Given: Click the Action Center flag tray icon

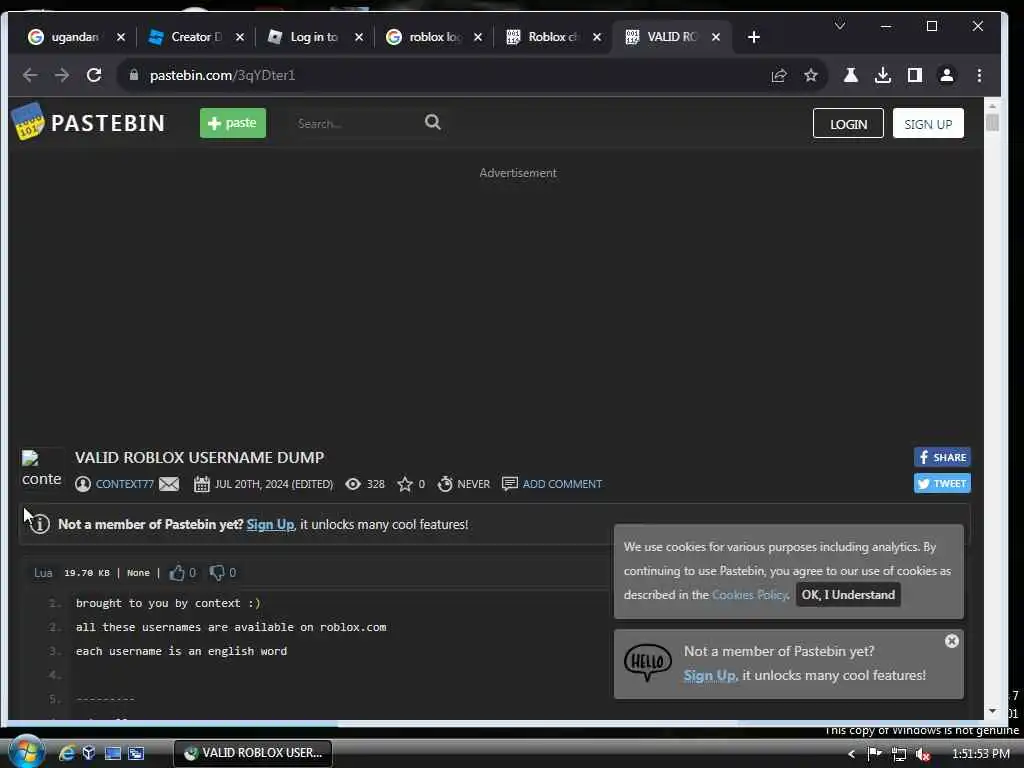Looking at the screenshot, I should tap(874, 754).
